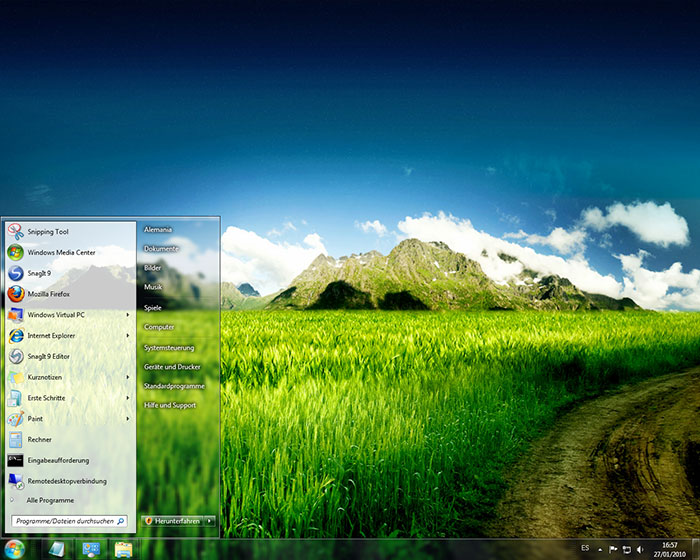Show hidden tray icons with the arrow

pos(599,549)
